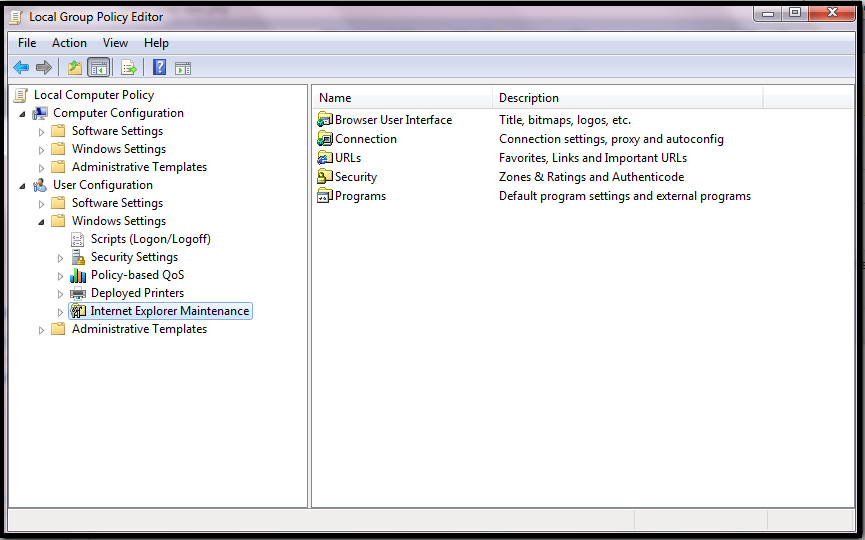Select Windows Settings label under Computer Configuration

119,149
